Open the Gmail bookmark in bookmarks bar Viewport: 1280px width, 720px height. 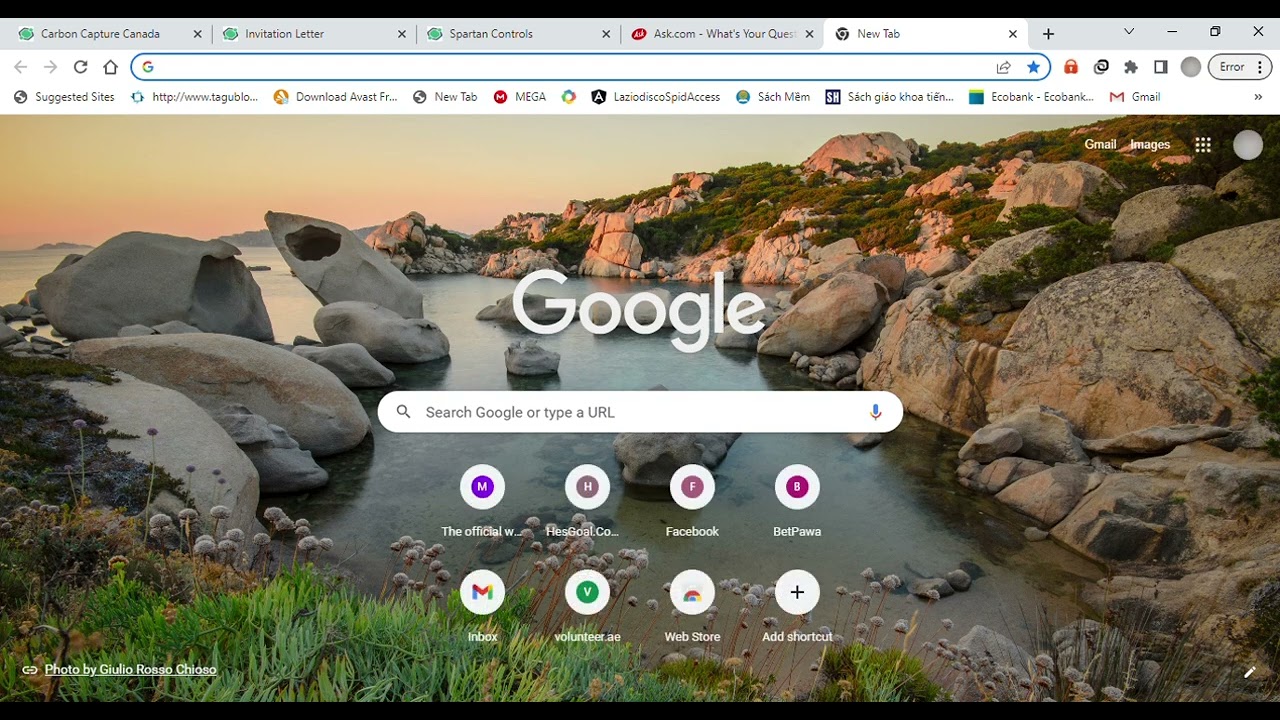1135,97
